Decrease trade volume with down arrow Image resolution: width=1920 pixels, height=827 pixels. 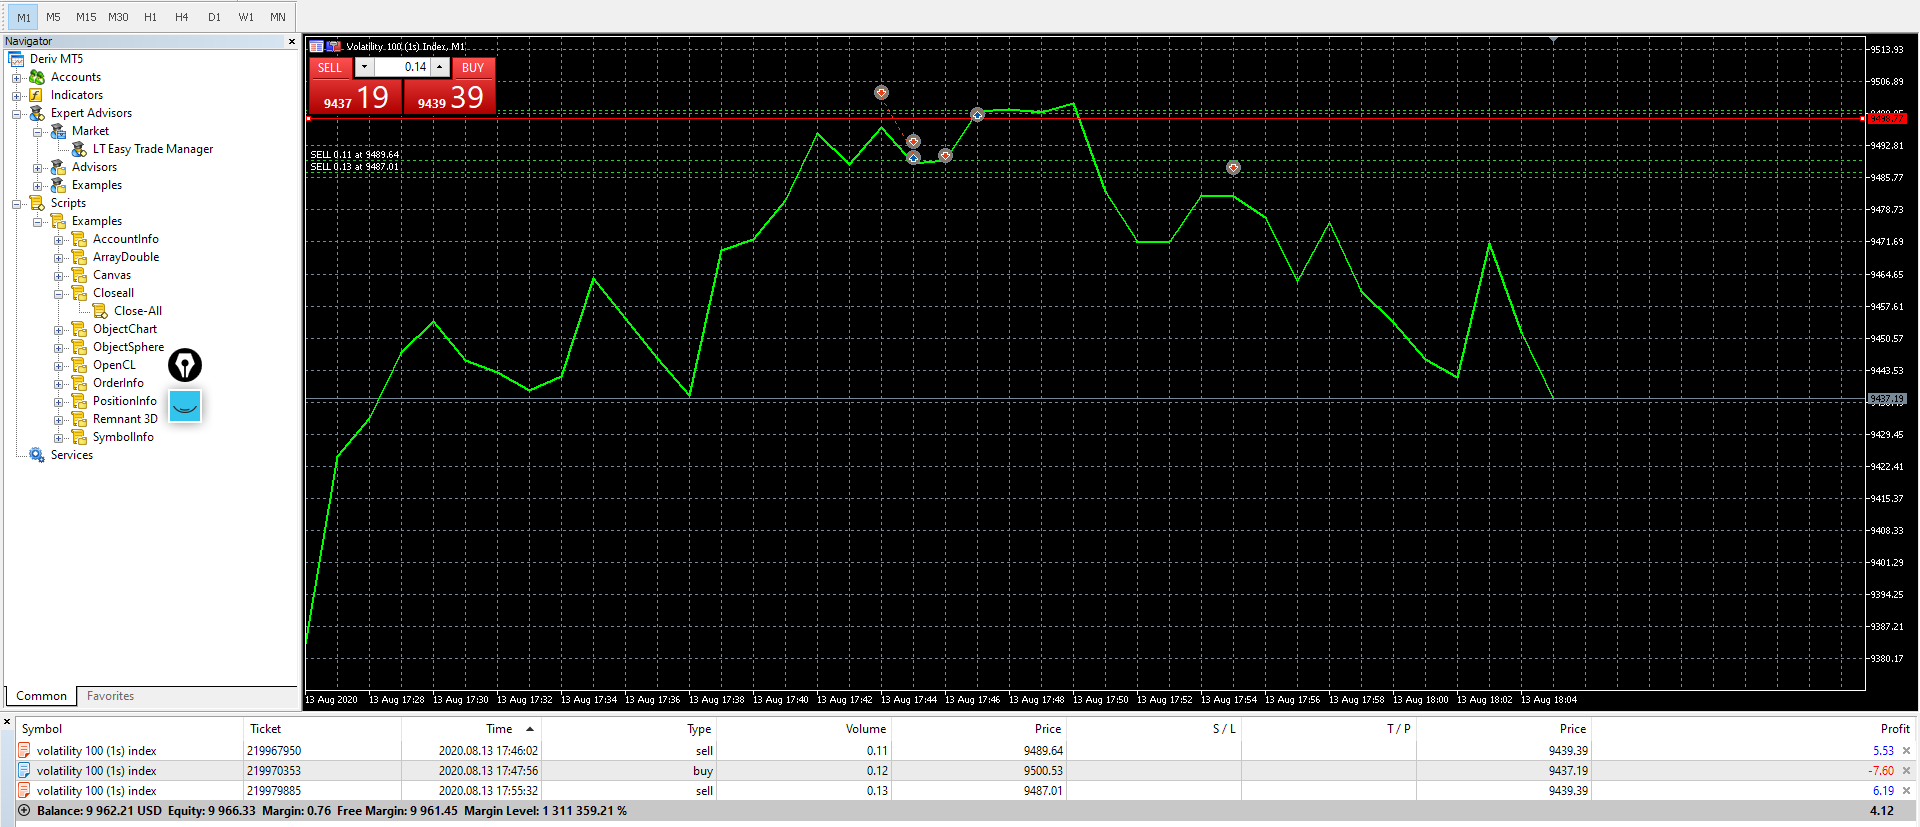364,67
